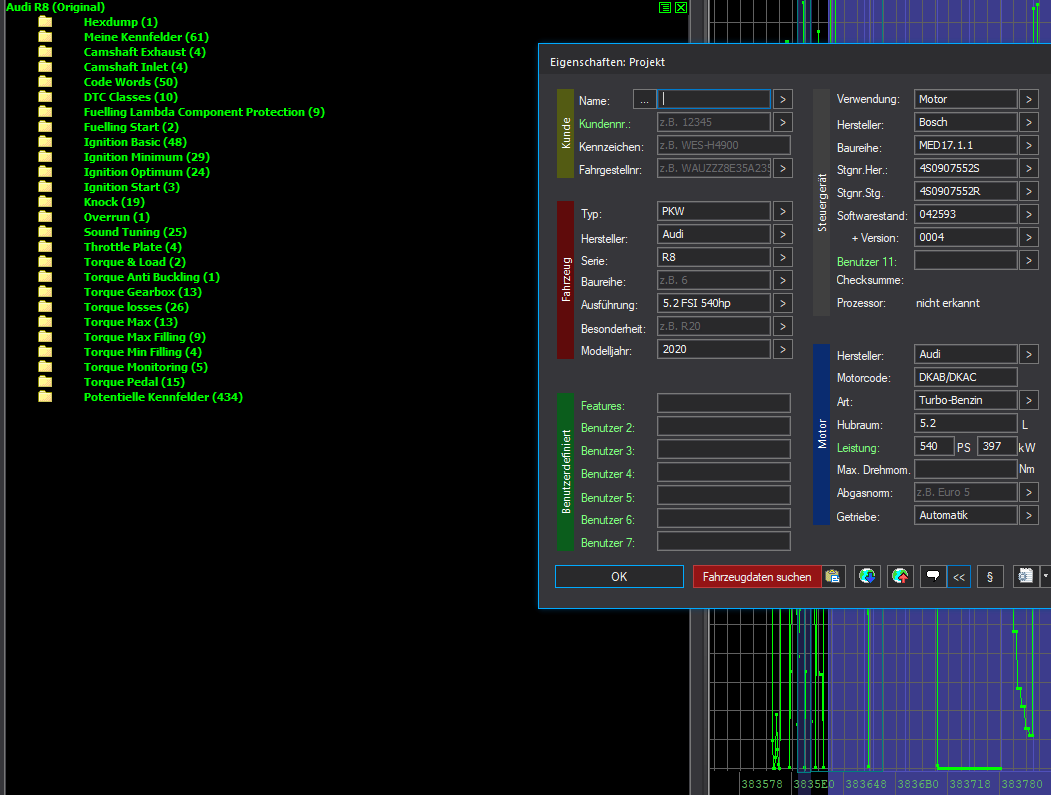Click the Stgnr.Her. field 4S0907552S

coord(966,168)
